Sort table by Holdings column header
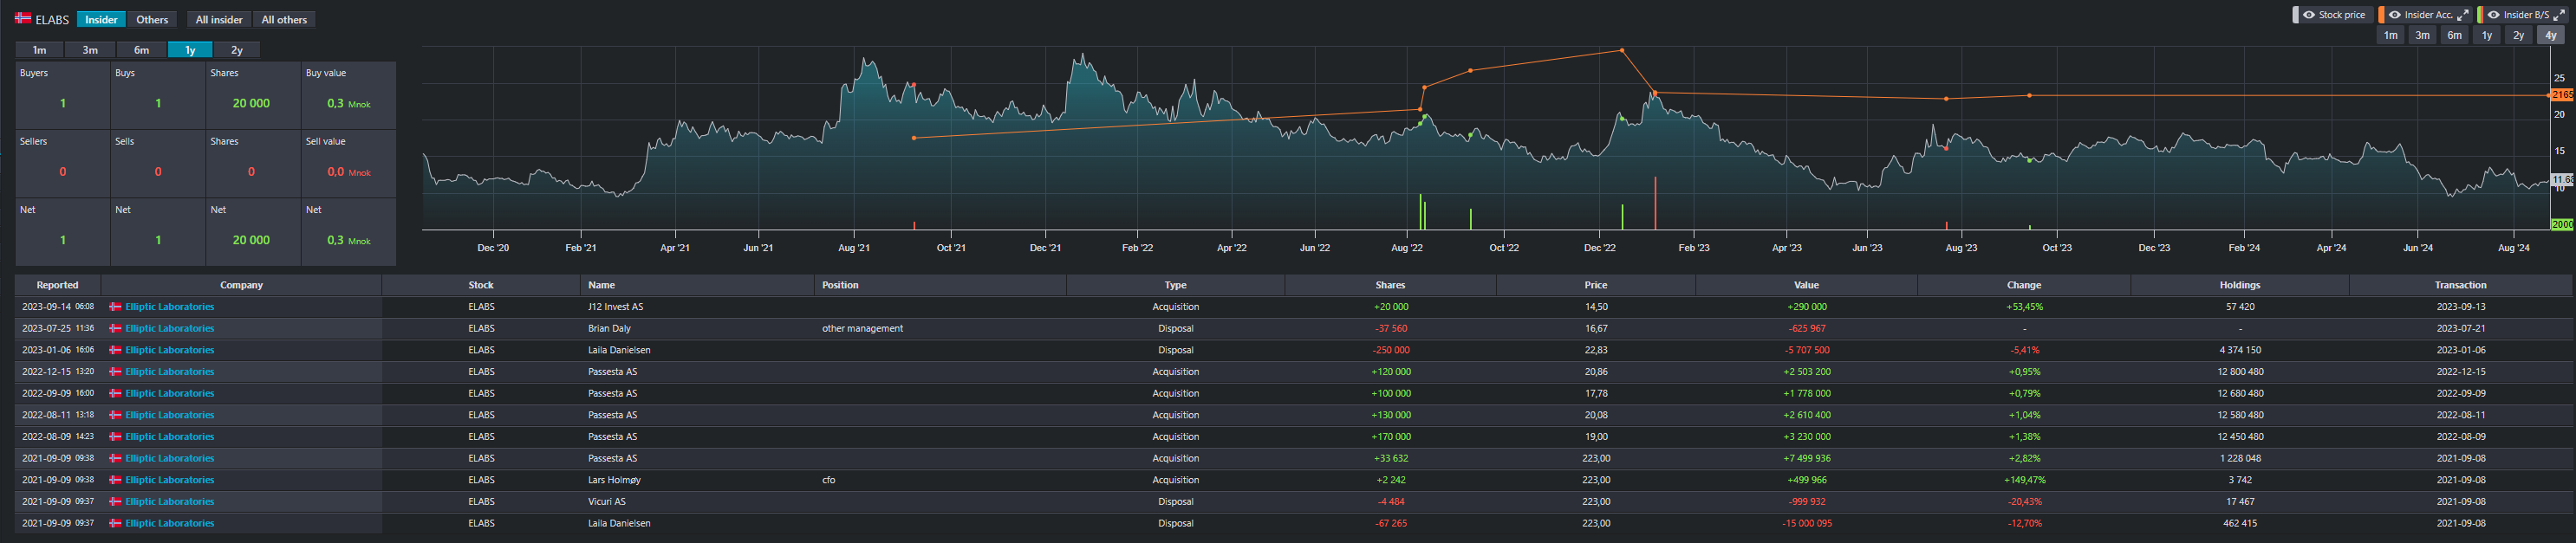This screenshot has width=2576, height=543. [2239, 285]
